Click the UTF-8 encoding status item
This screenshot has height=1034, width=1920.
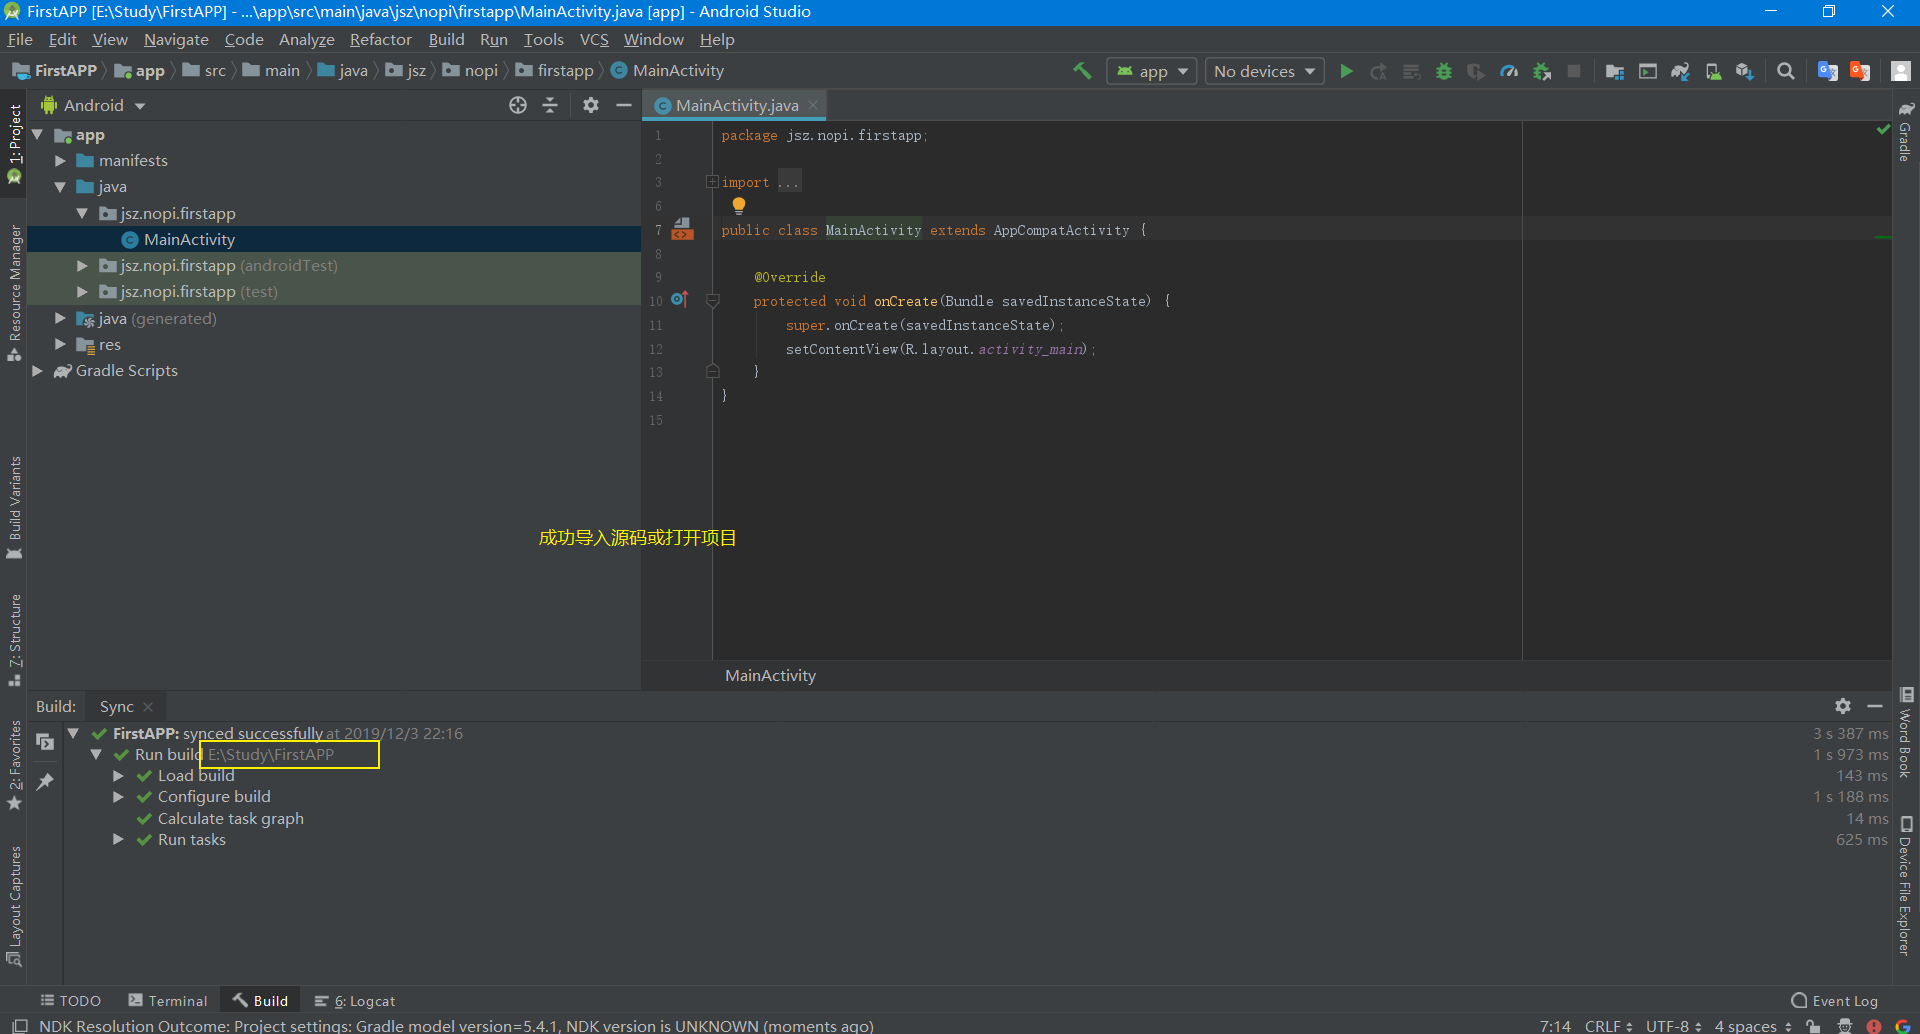coord(1674,1026)
